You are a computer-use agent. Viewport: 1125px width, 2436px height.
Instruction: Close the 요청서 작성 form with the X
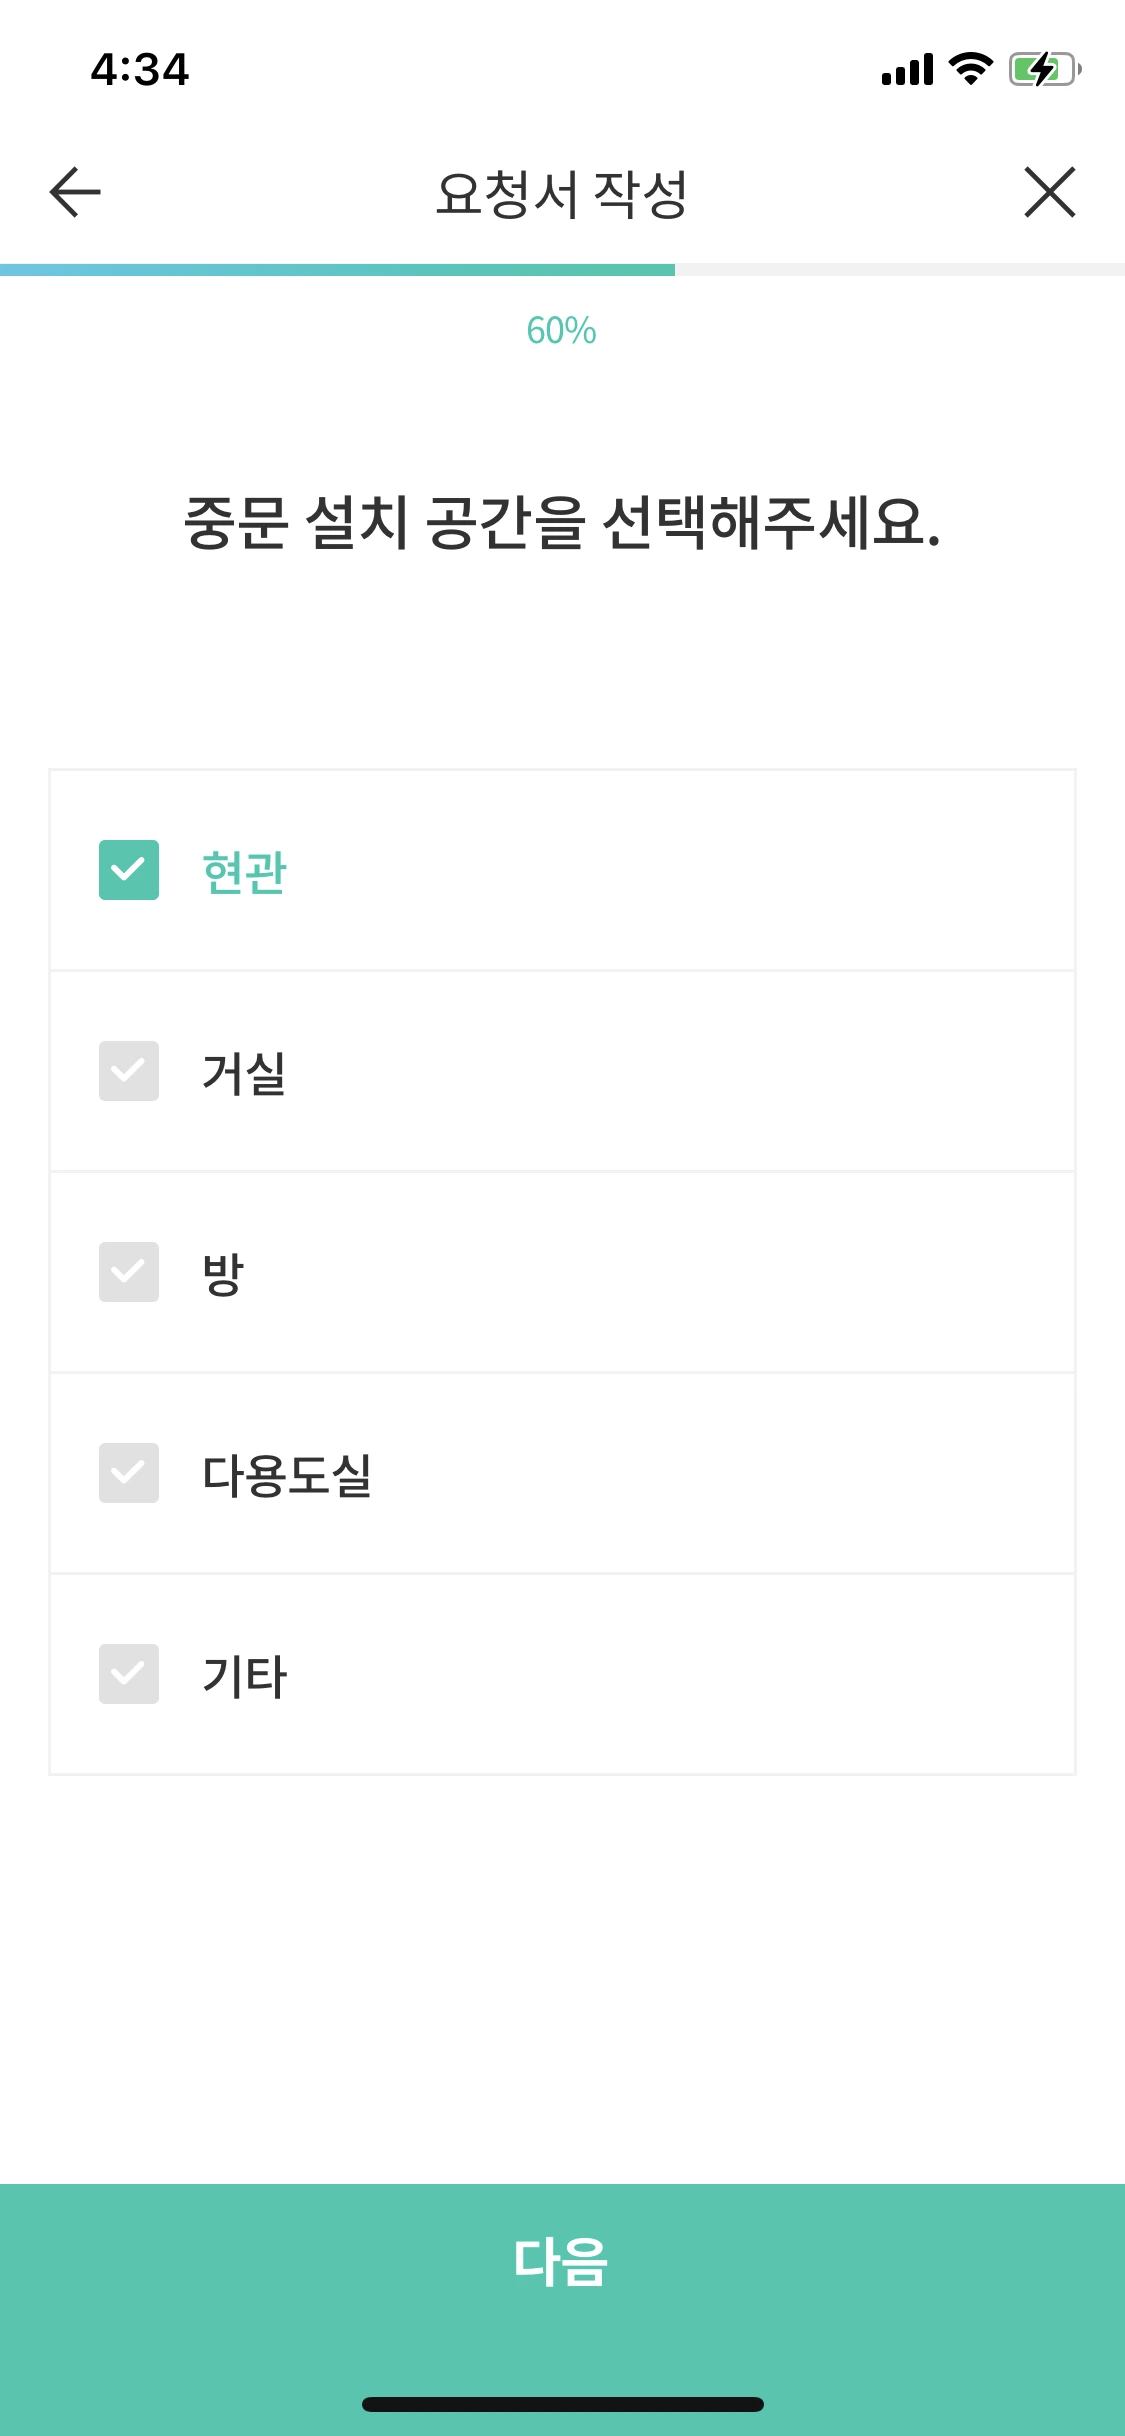tap(1050, 193)
